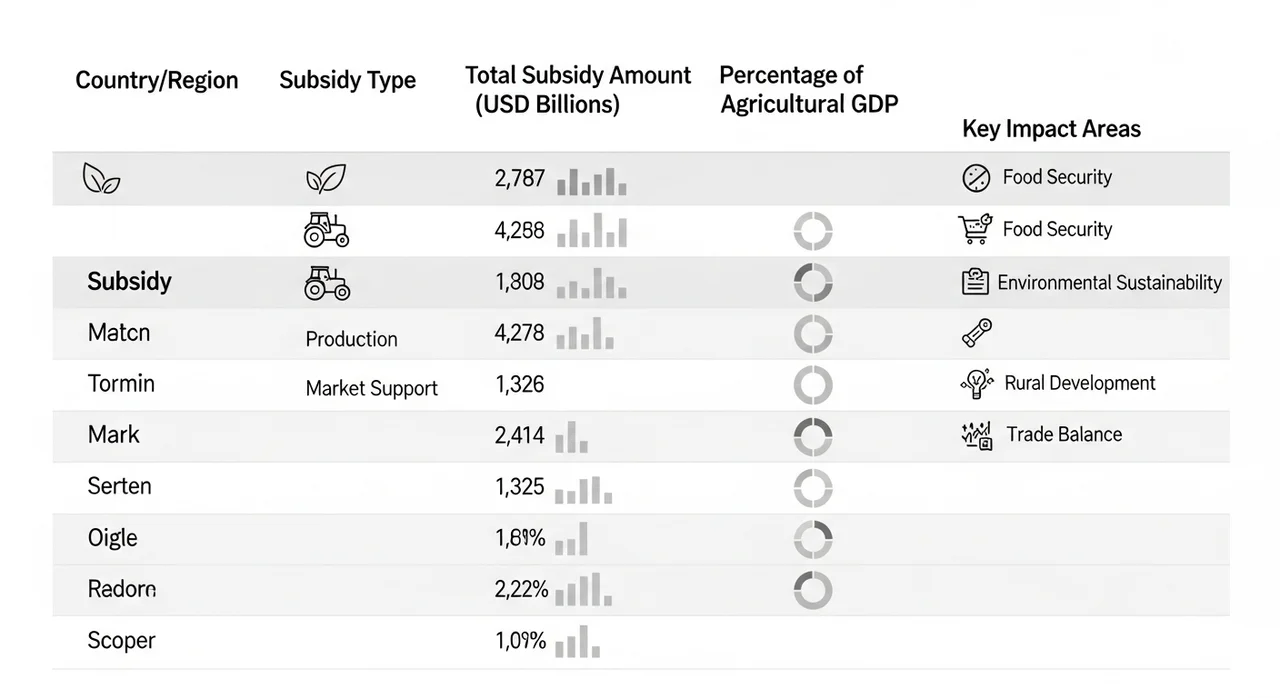Click the wrench icon in the Matcn row
The image size is (1280, 698).
point(976,333)
